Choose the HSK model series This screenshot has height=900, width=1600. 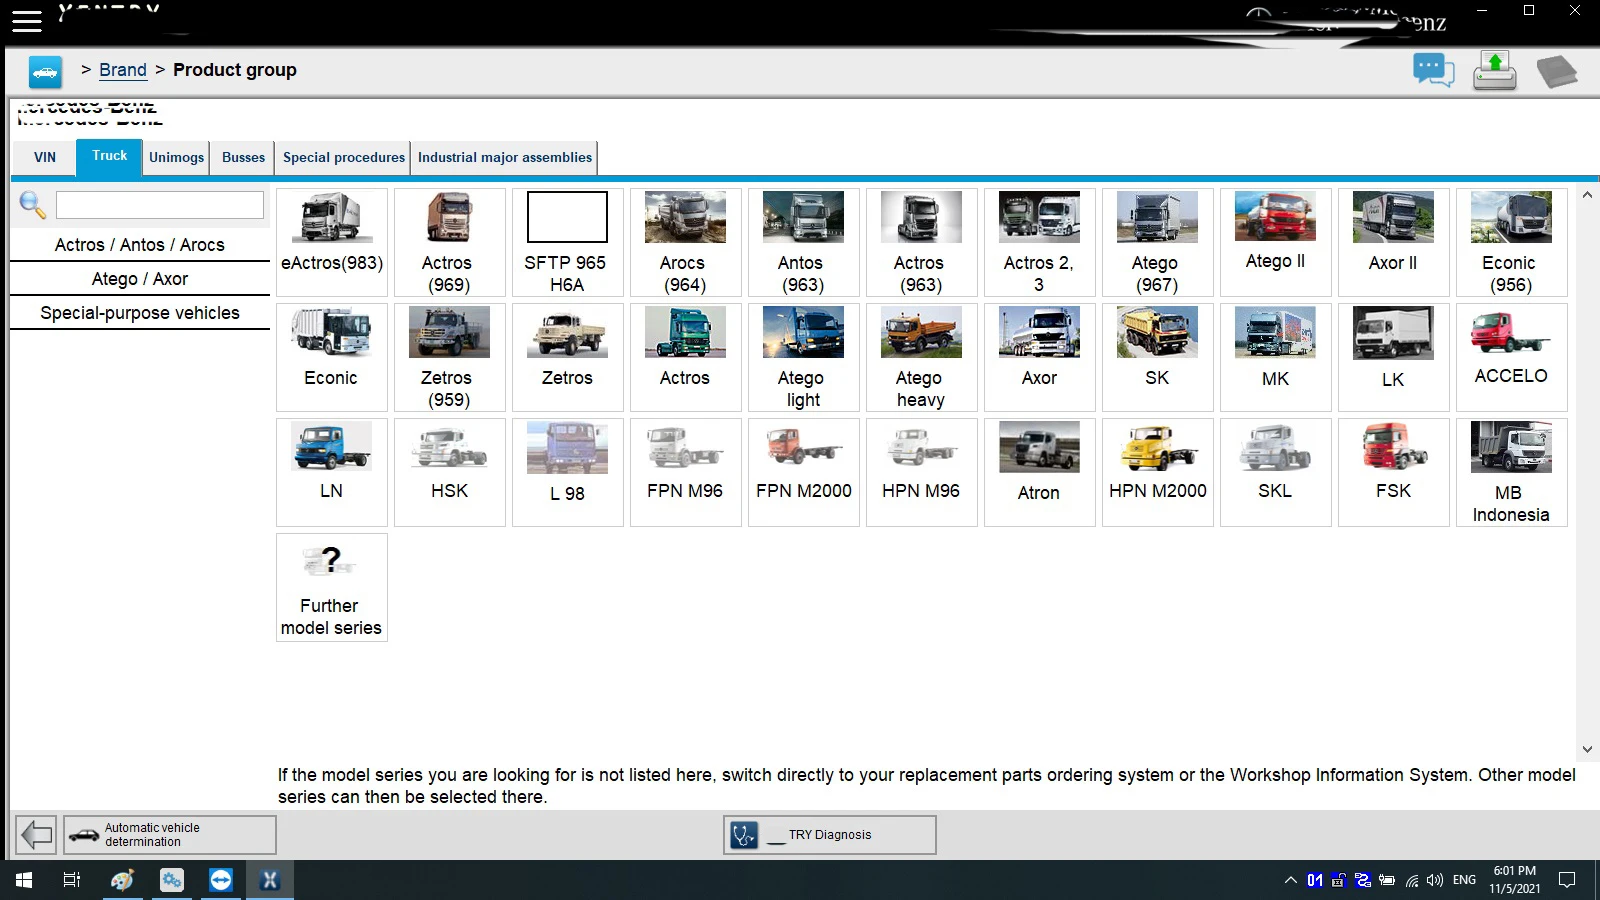450,472
